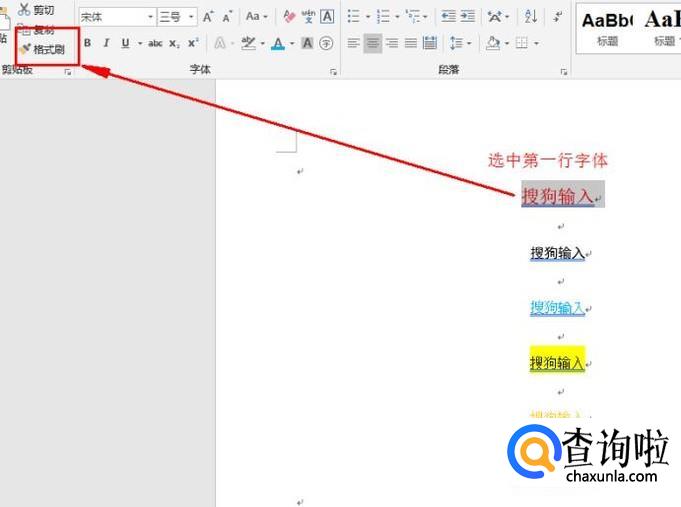Viewport: 681px width, 507px height.
Task: Select first 标题 style AaBb thumbnail
Action: click(607, 29)
